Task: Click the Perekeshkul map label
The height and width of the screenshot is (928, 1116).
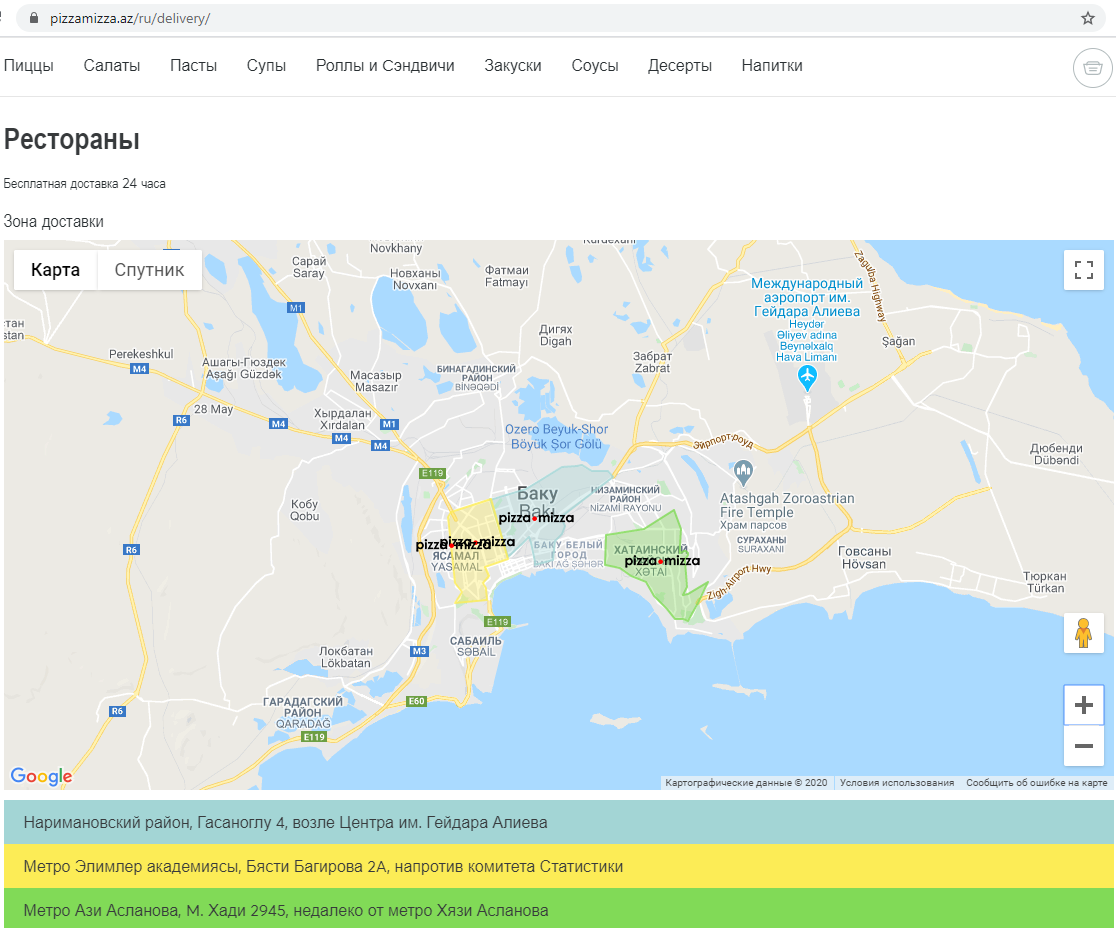Action: click(141, 354)
